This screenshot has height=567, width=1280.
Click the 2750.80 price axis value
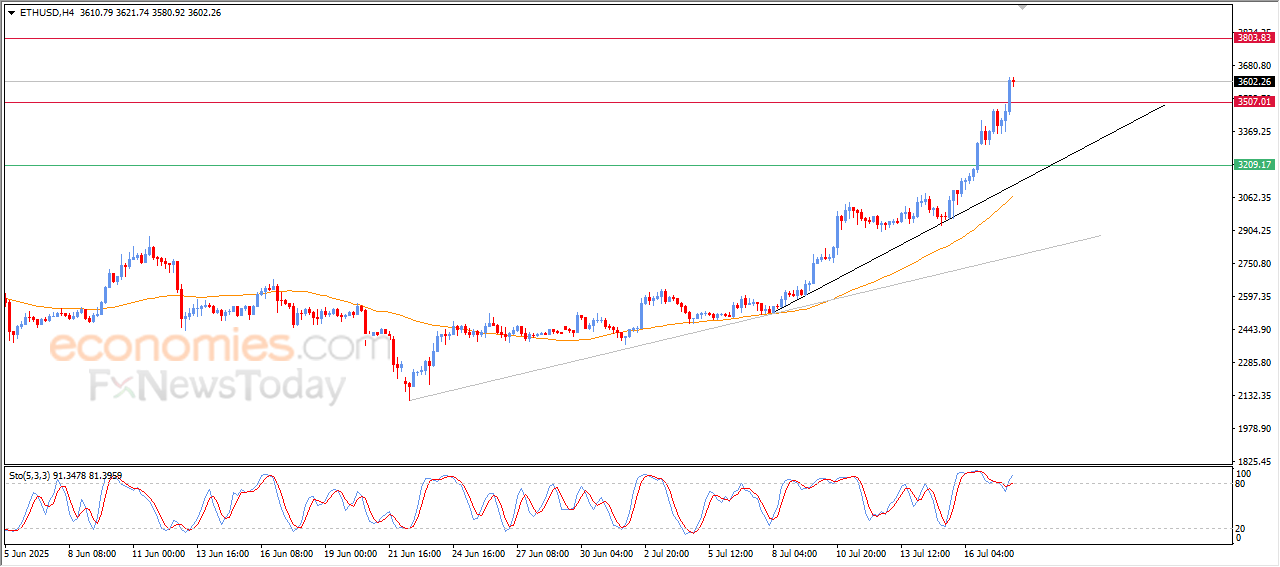tap(1253, 263)
